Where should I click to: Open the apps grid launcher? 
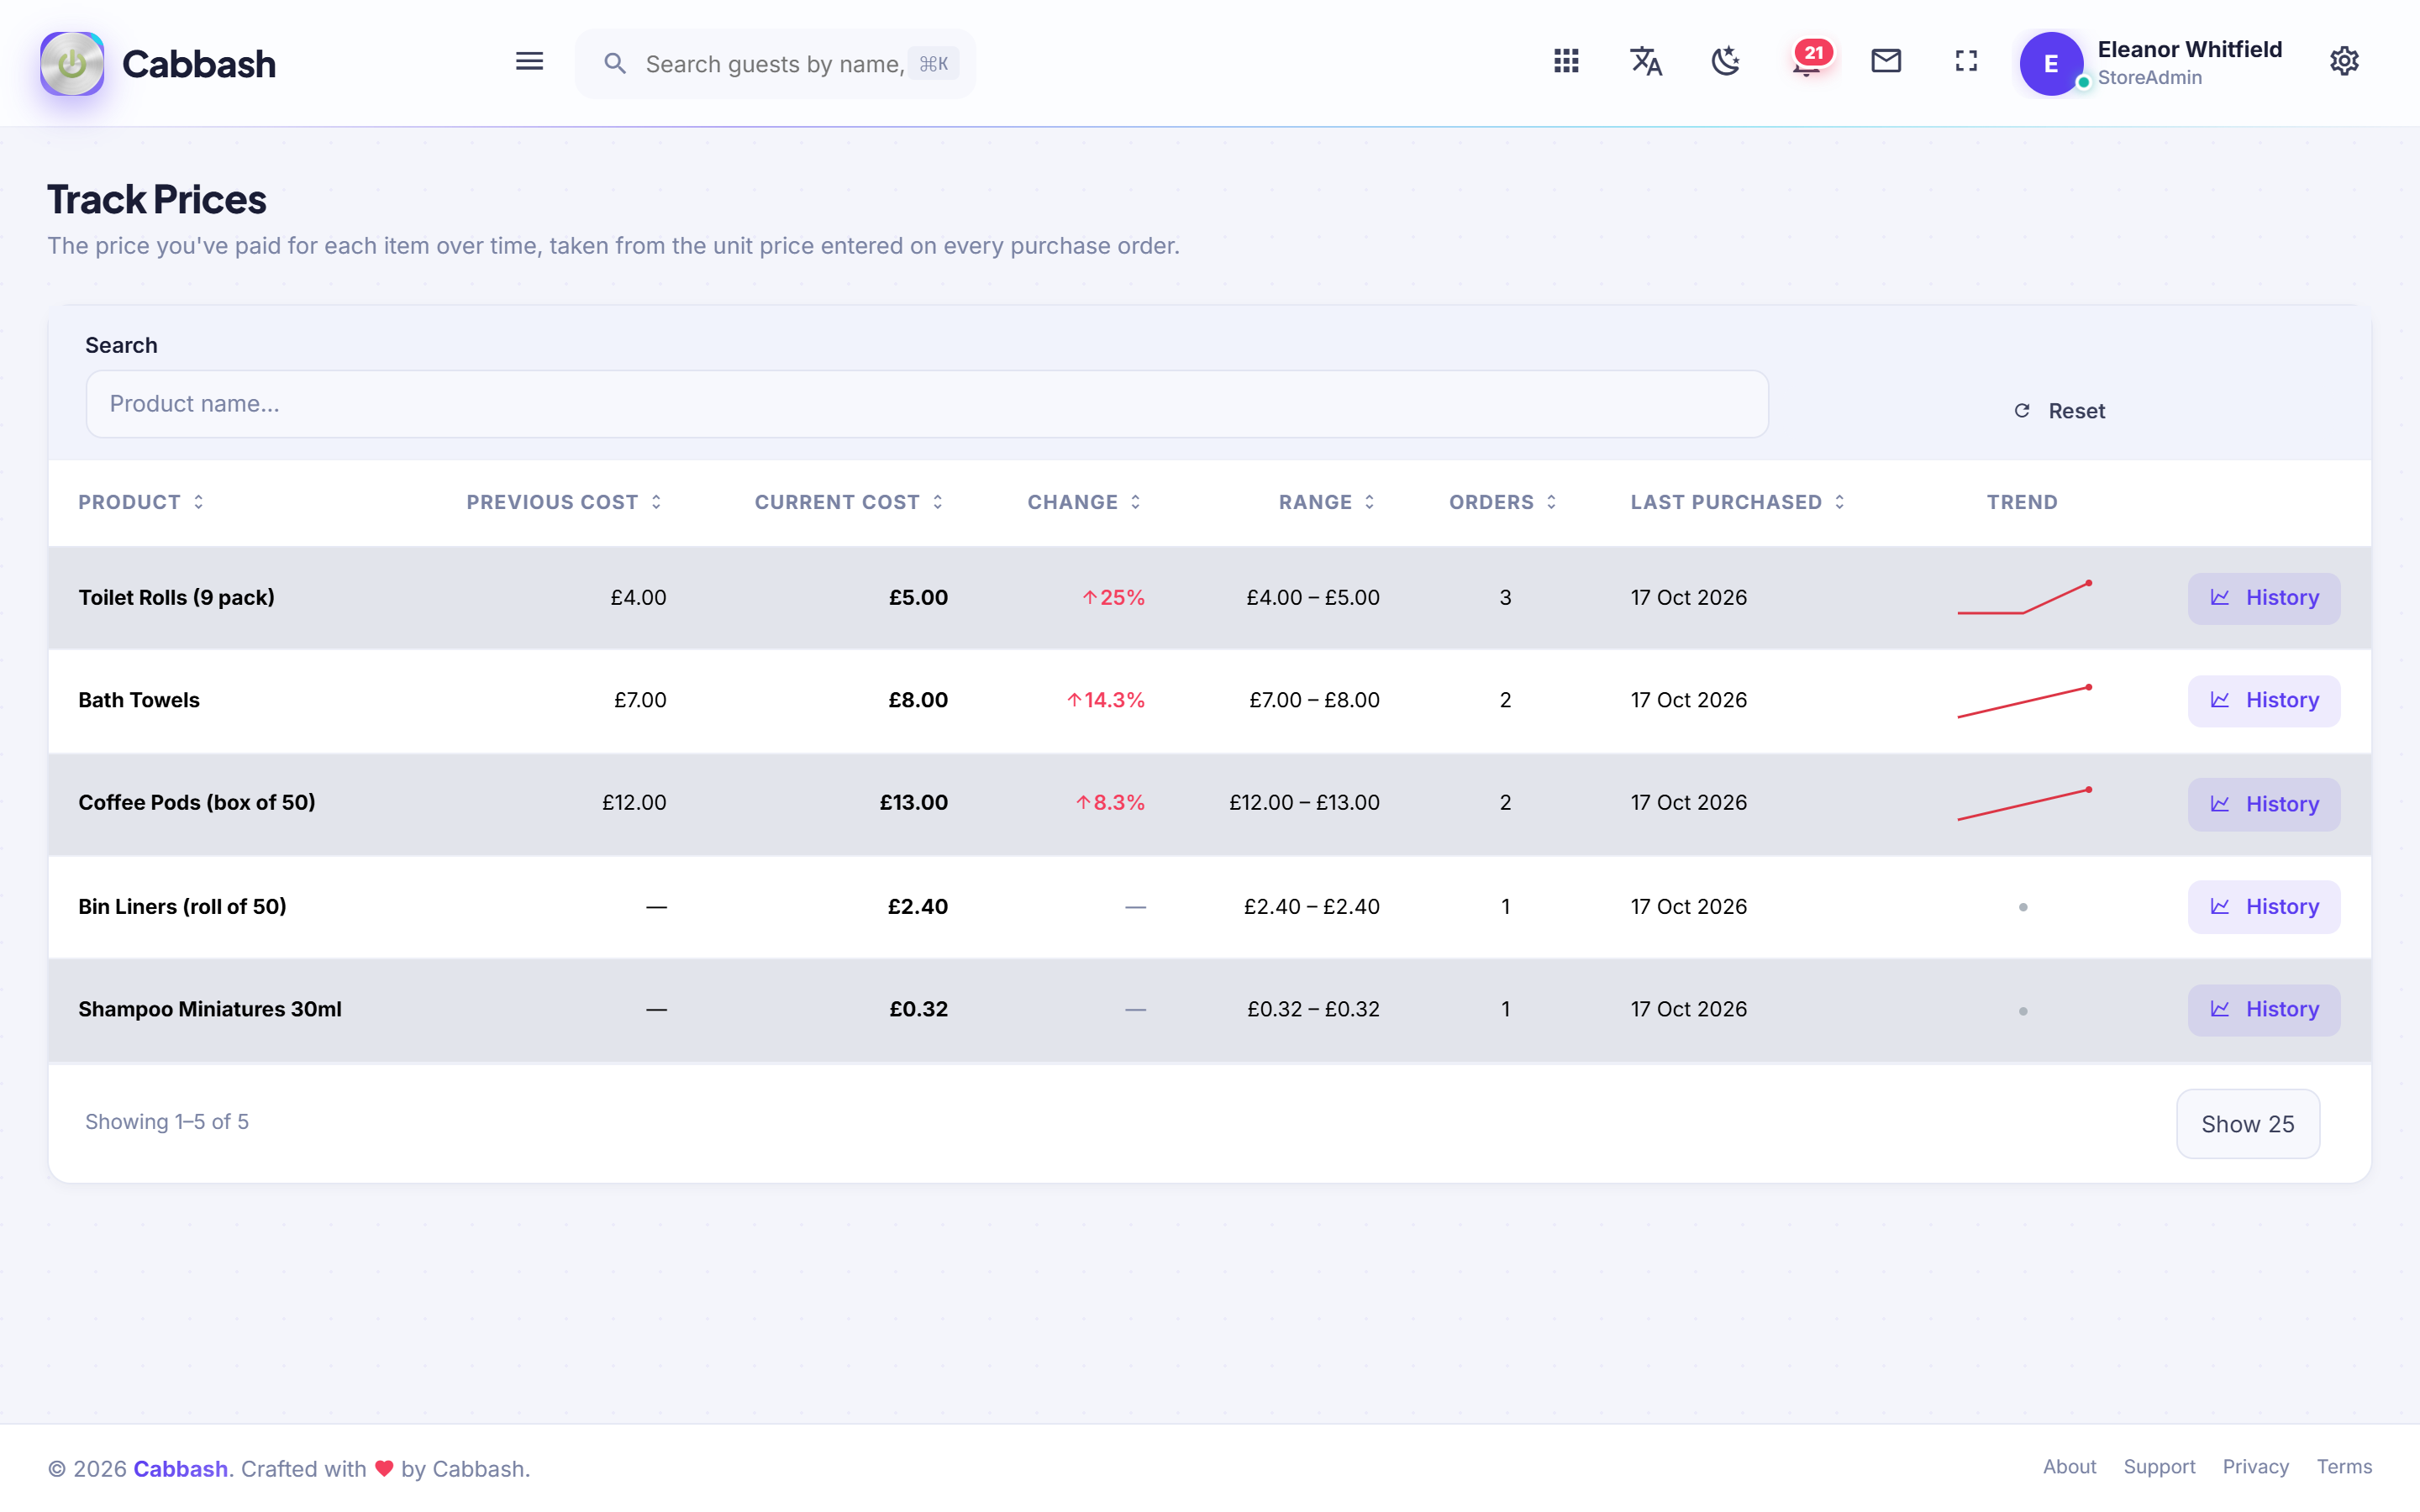point(1566,62)
